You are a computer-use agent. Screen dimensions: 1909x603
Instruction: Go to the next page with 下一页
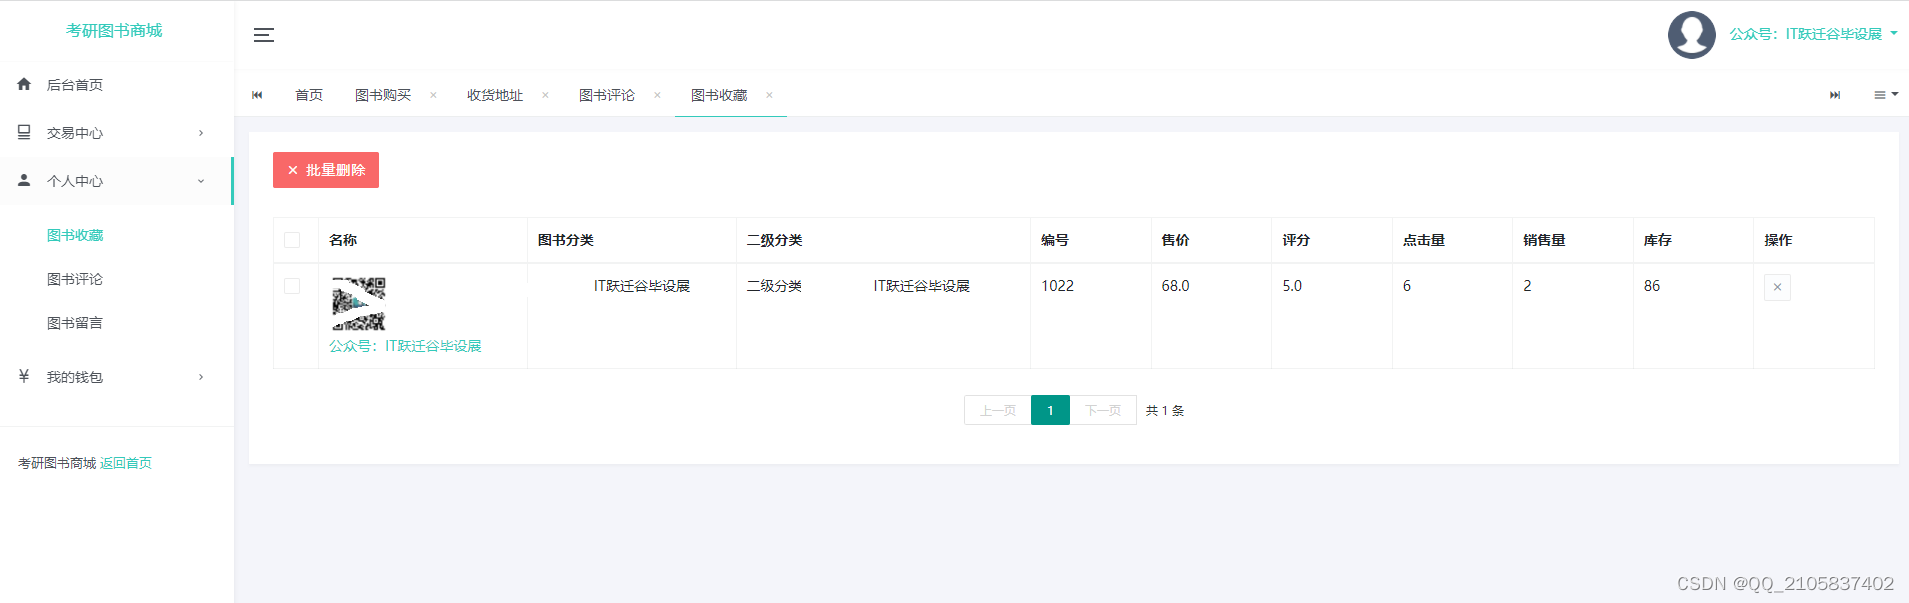pos(1103,410)
